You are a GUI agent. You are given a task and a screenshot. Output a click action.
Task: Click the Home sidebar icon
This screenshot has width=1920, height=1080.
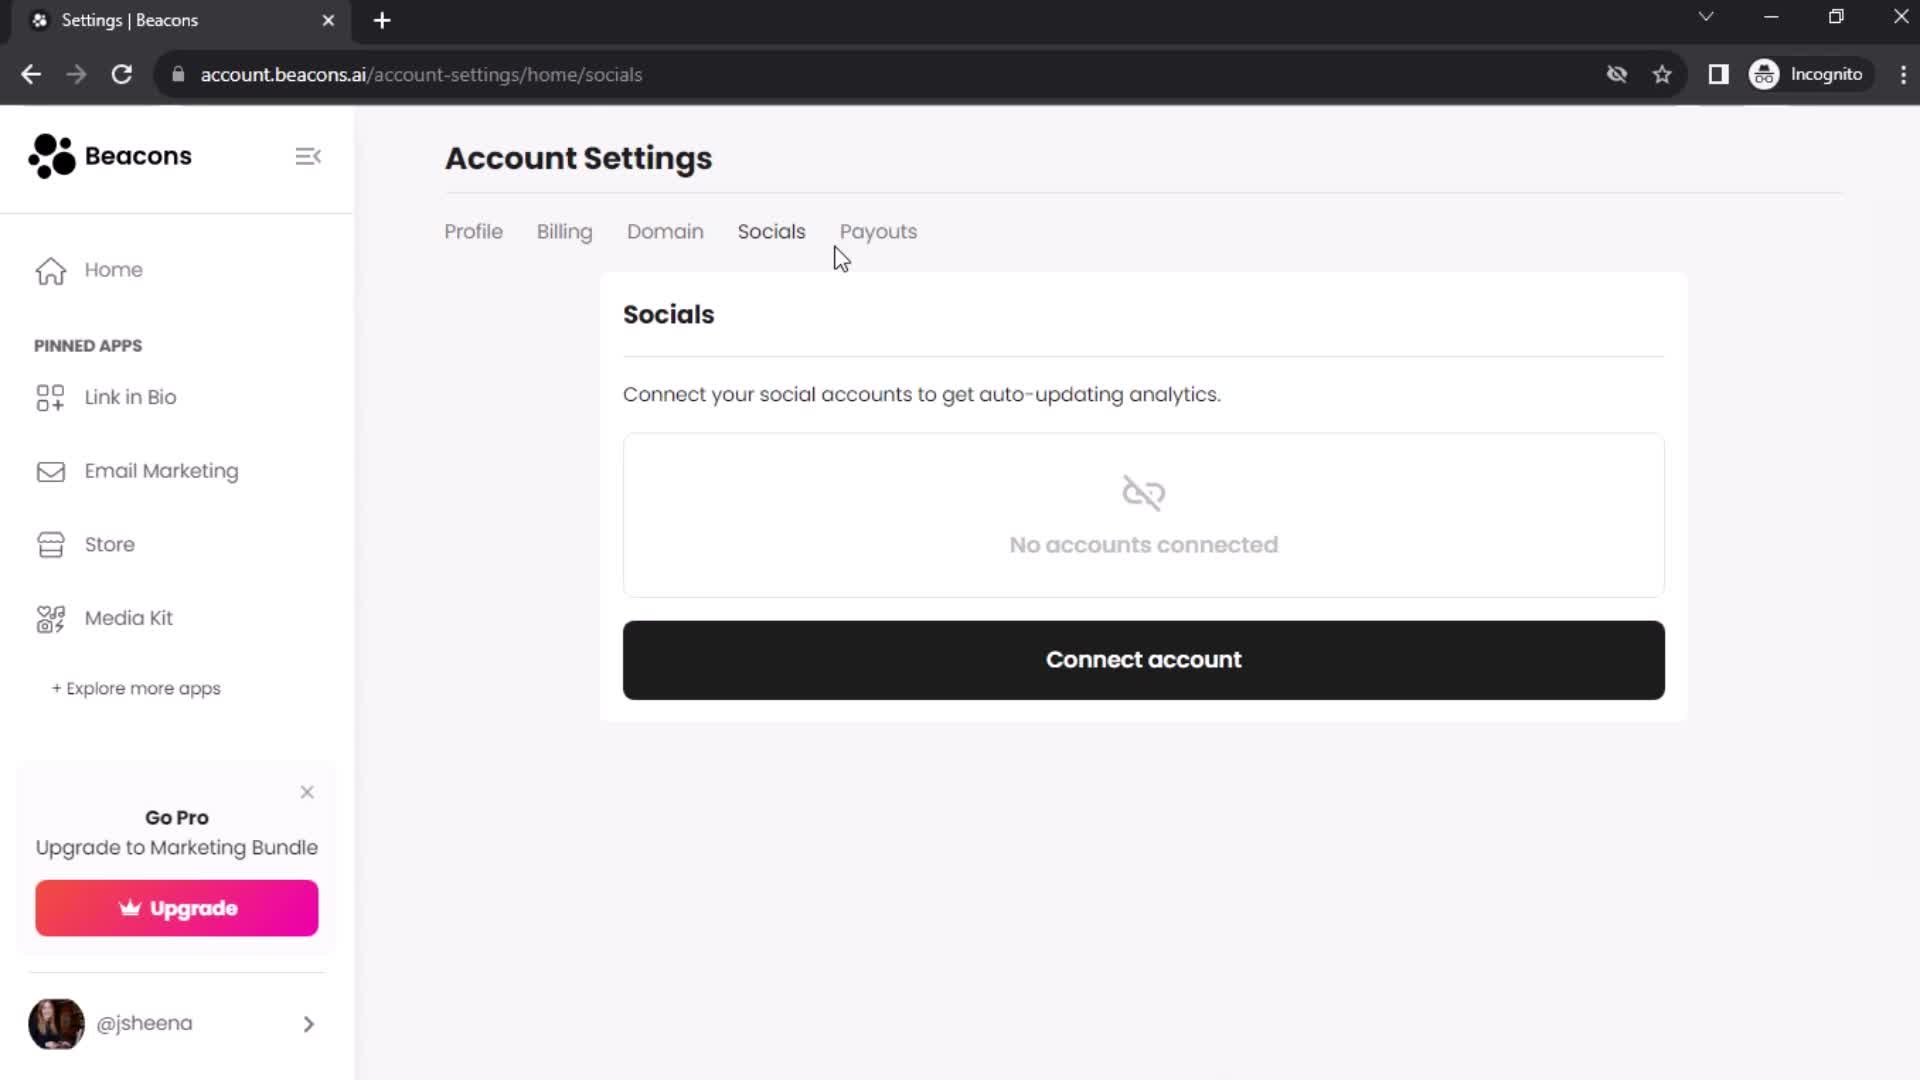coord(50,269)
